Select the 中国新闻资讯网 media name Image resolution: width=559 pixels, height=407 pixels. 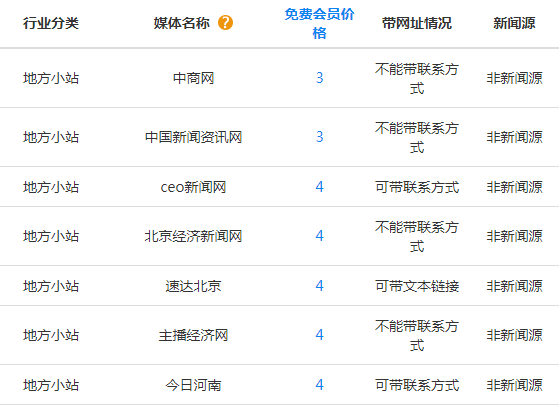point(193,137)
